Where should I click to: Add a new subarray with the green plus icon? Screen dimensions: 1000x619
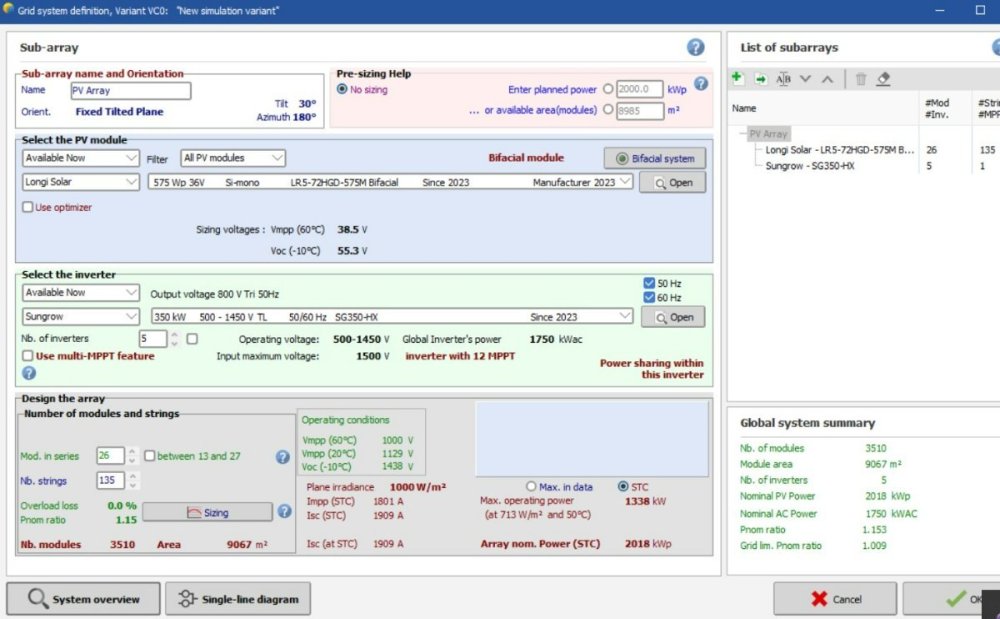(738, 79)
